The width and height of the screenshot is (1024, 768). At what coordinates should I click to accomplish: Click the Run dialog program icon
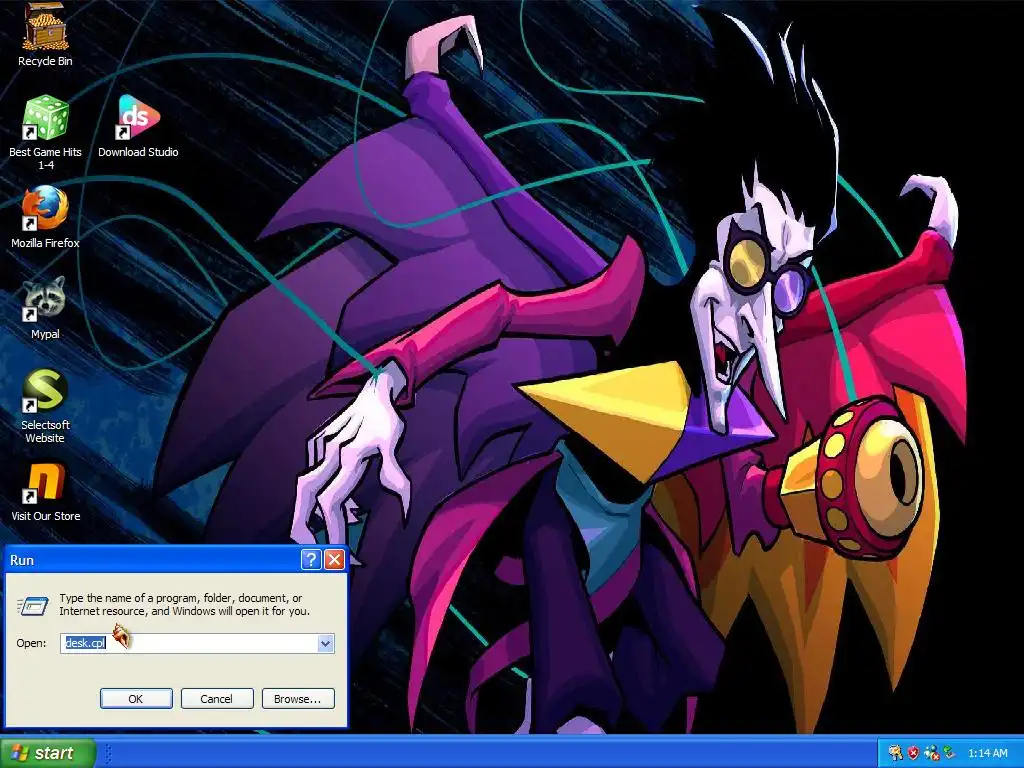pos(33,605)
